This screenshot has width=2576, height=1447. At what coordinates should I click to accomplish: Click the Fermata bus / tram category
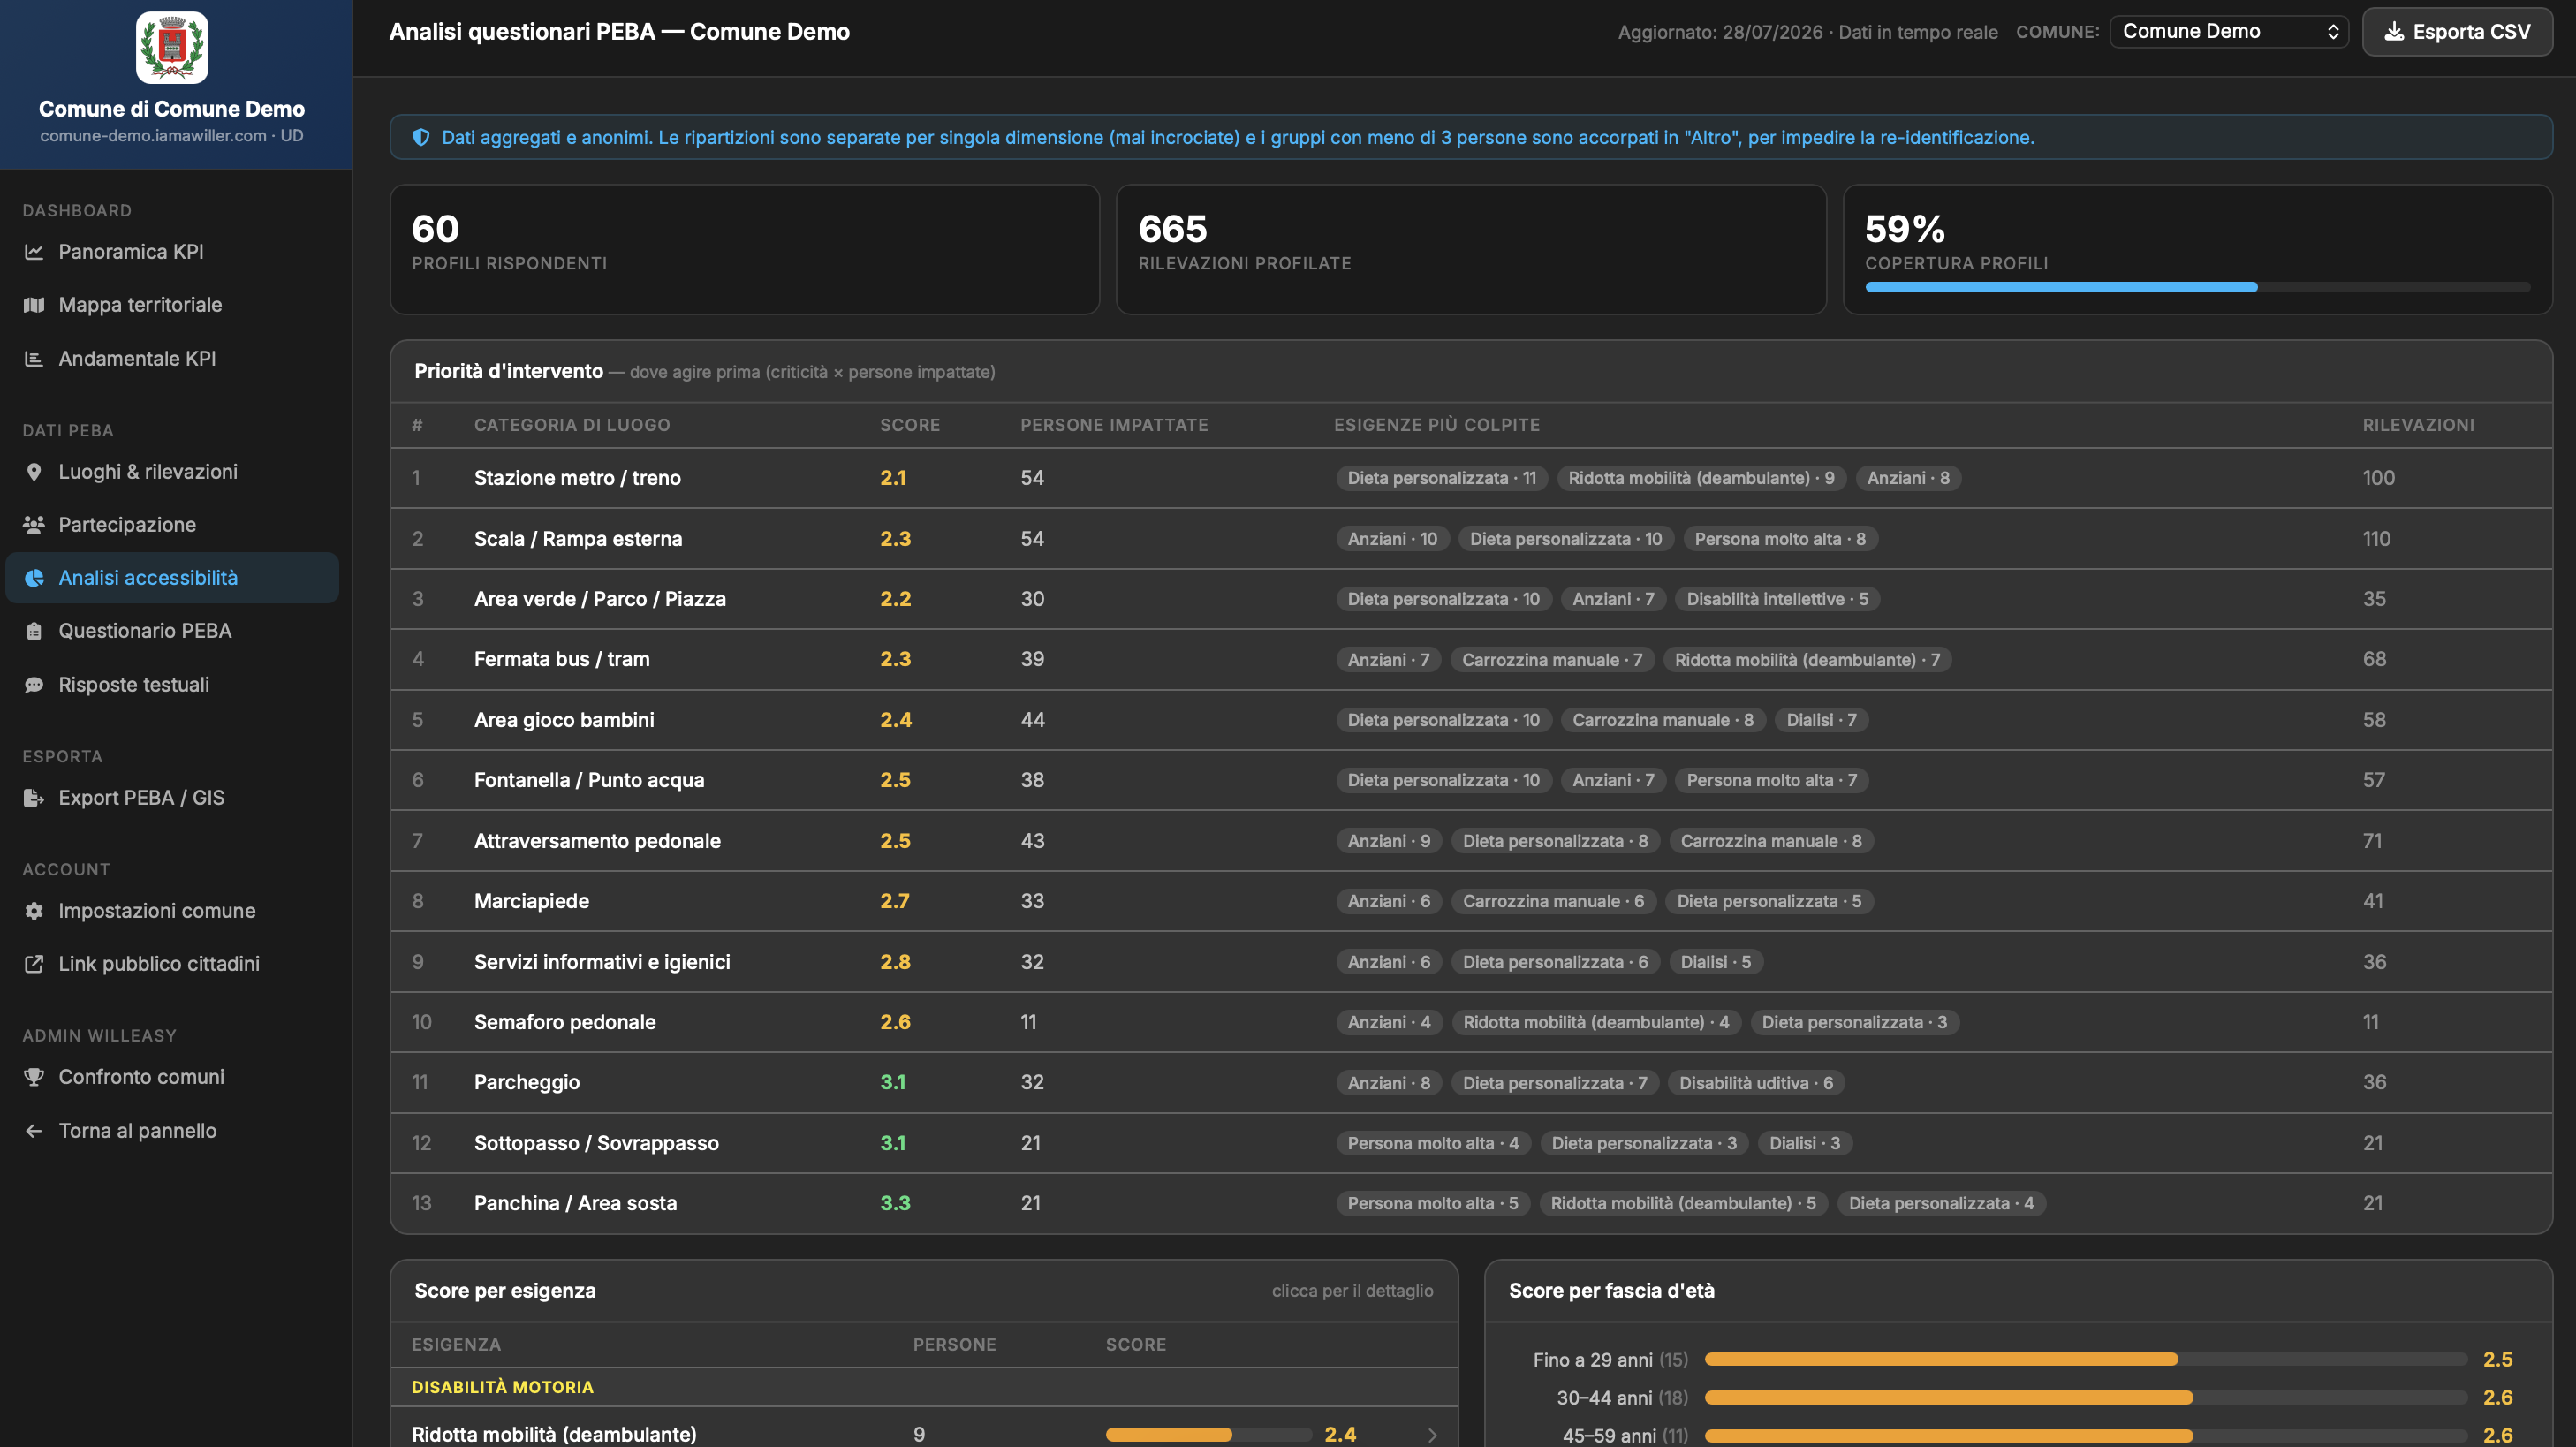[562, 659]
